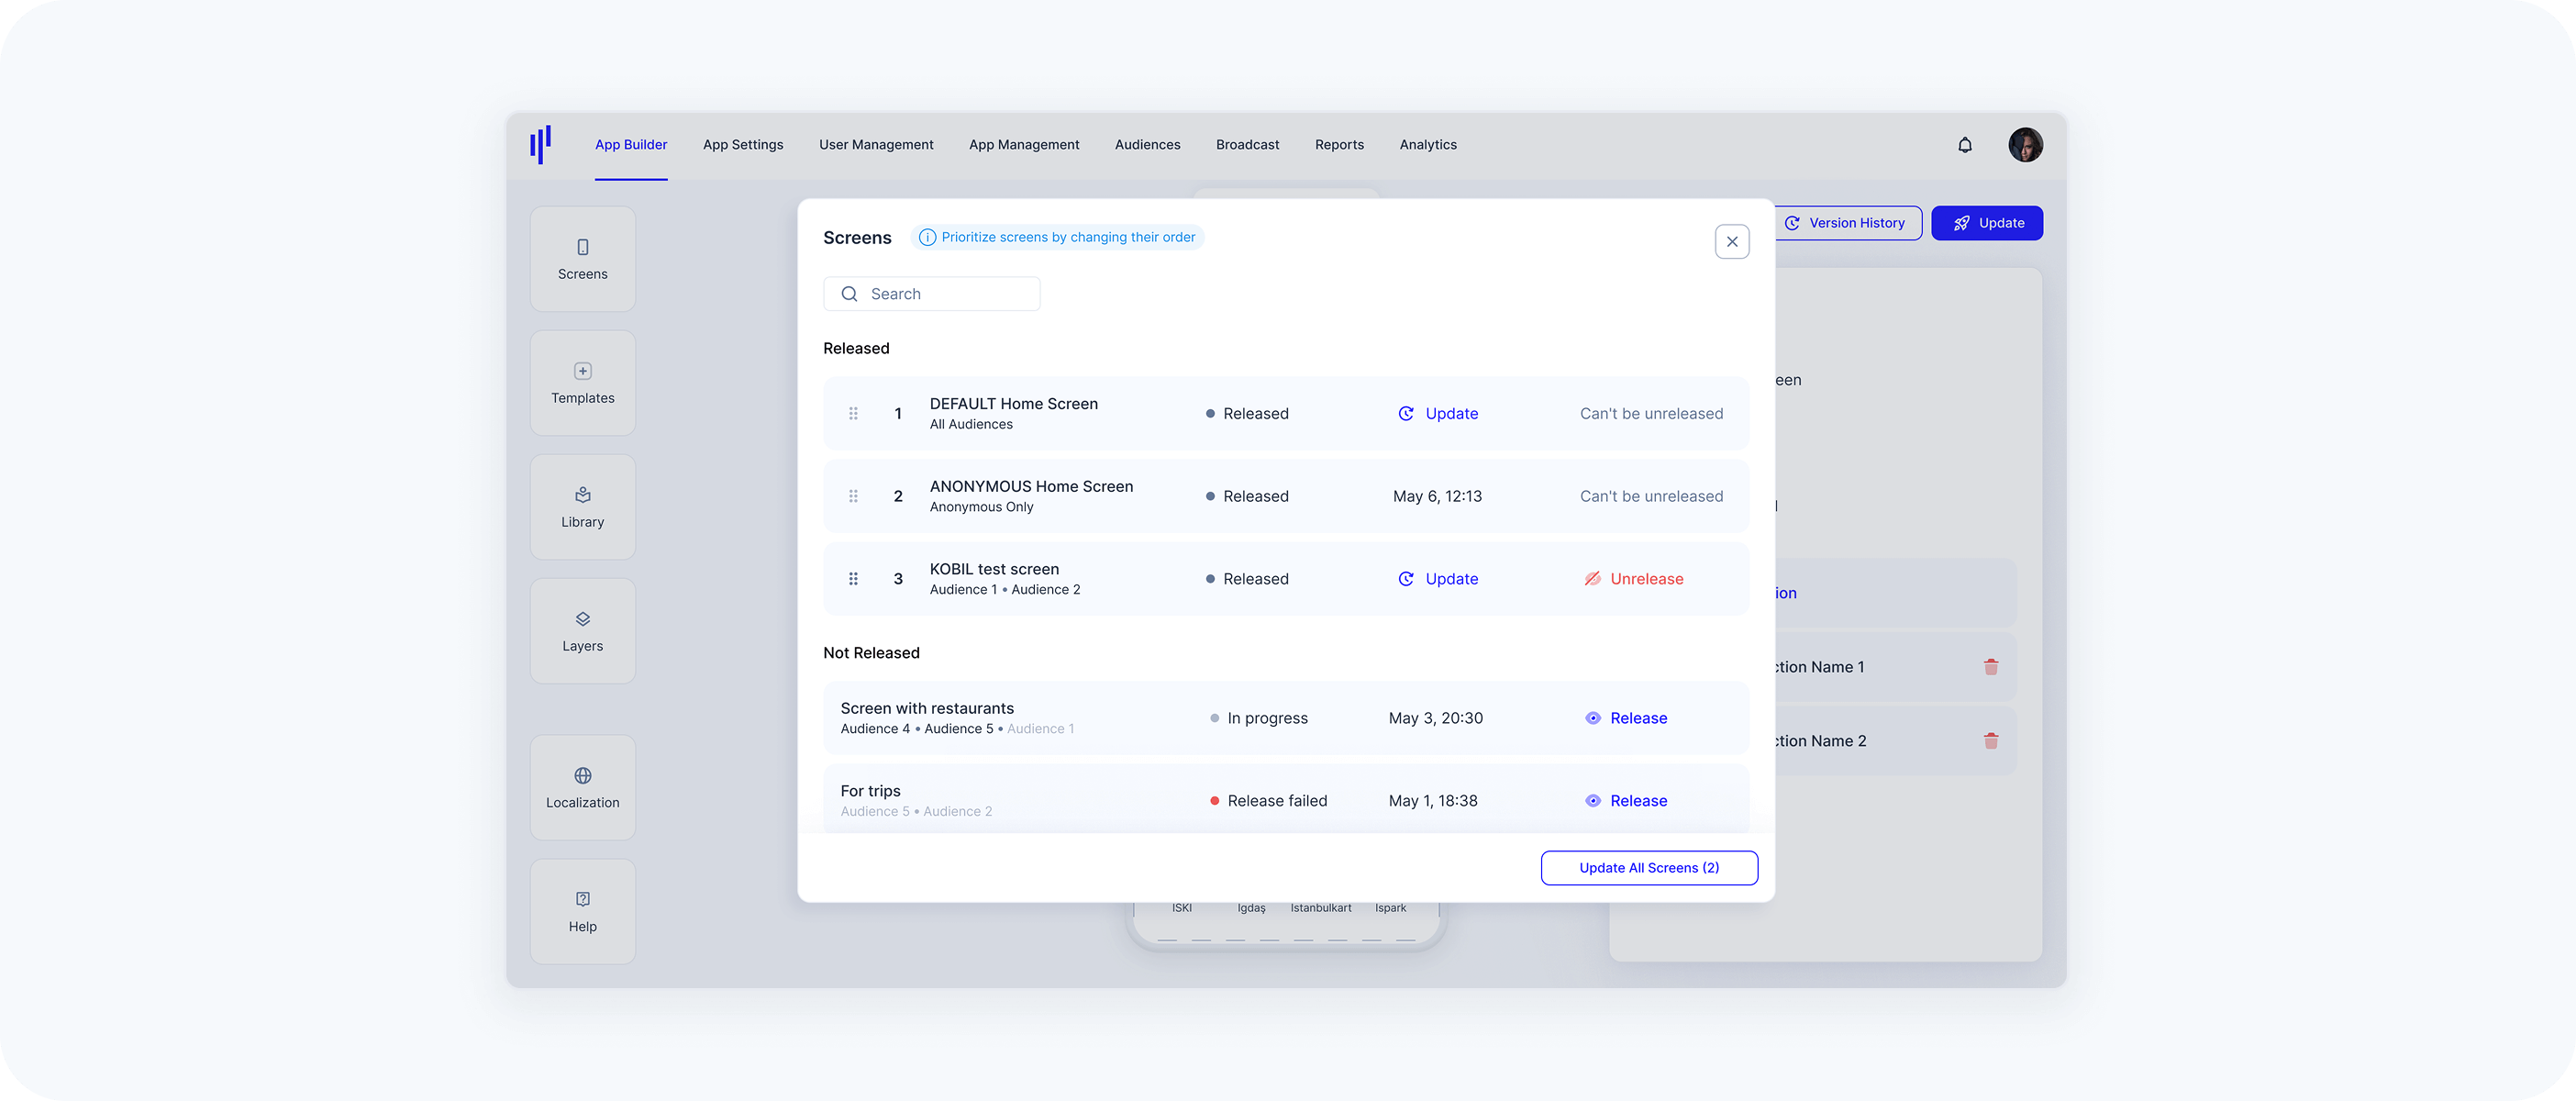Delete Action Name 2 with the trash icon

point(1992,741)
